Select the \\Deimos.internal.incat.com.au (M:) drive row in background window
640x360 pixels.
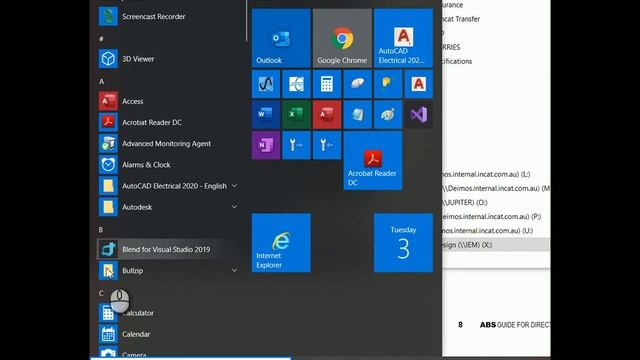click(x=496, y=189)
